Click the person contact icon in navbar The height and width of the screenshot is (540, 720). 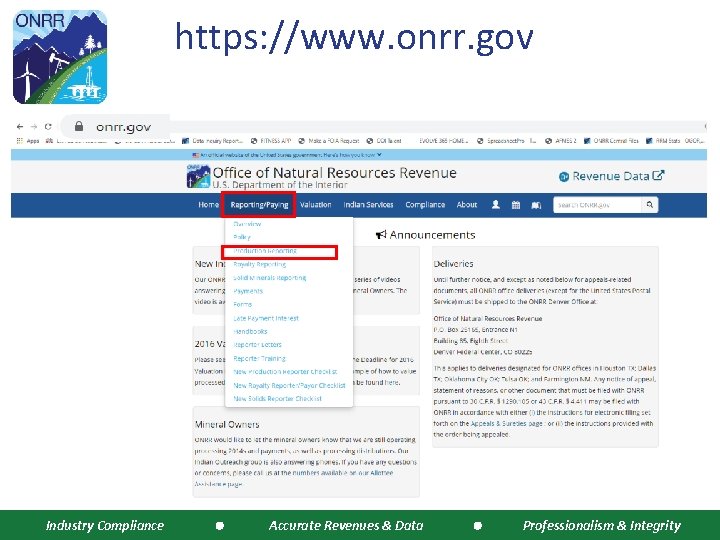[495, 205]
